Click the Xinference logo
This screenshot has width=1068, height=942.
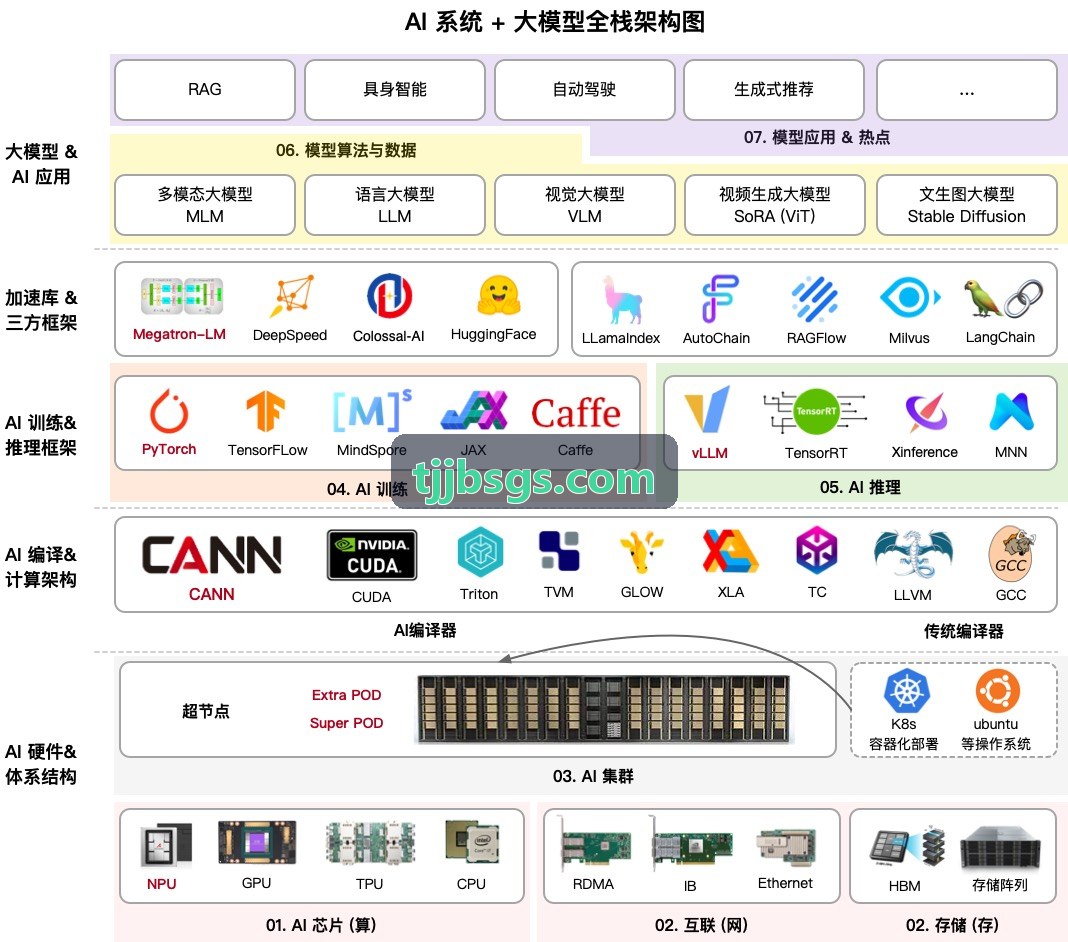point(926,413)
